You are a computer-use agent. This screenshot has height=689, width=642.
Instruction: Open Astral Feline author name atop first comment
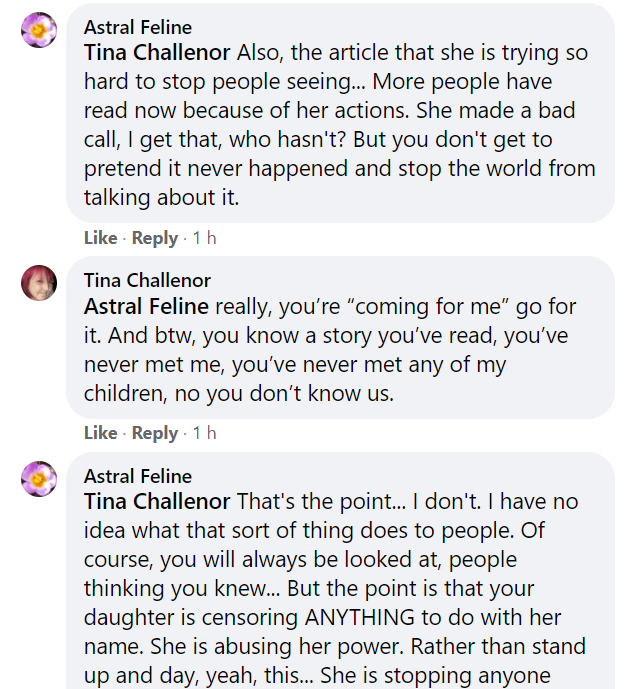pyautogui.click(x=138, y=28)
